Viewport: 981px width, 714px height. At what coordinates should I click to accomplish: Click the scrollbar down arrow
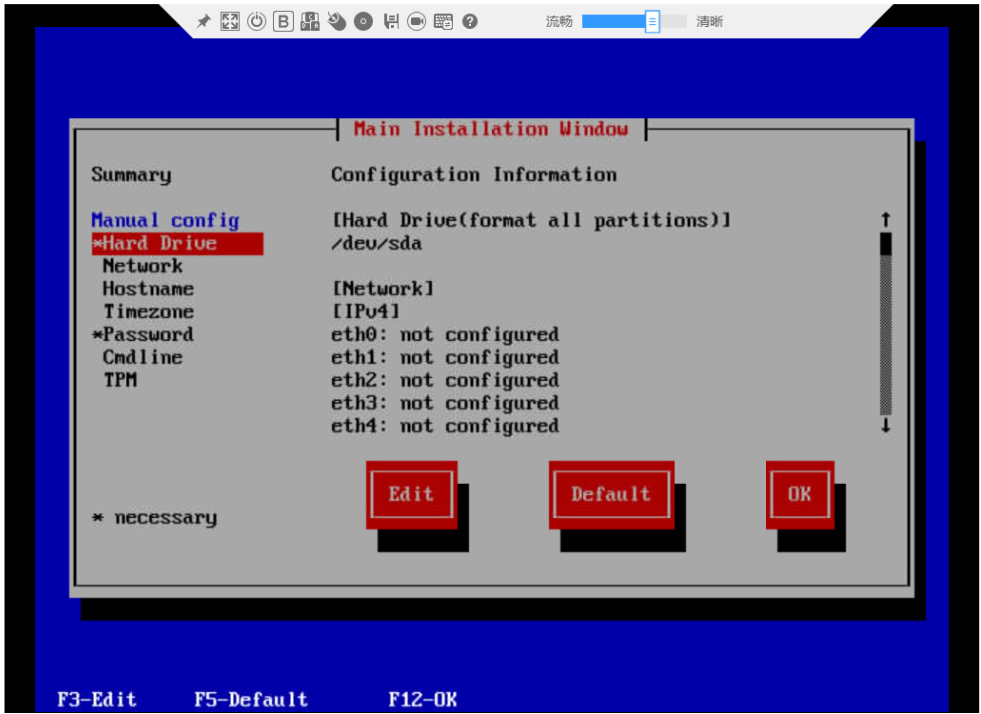885,426
